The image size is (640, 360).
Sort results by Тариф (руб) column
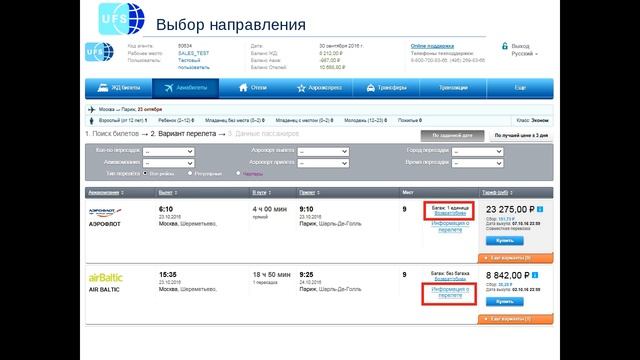(x=495, y=193)
